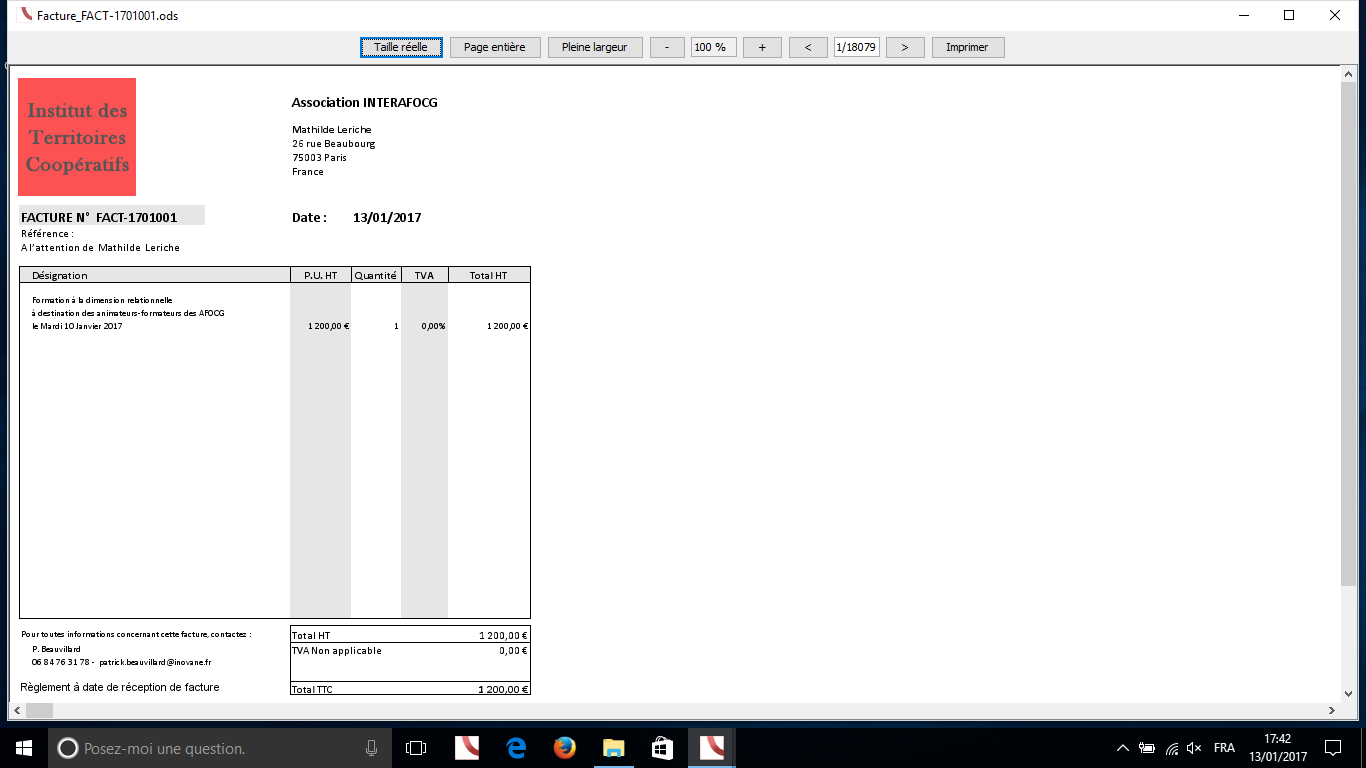The image size is (1366, 768).
Task: Click the Taille réelle button
Action: click(x=401, y=47)
